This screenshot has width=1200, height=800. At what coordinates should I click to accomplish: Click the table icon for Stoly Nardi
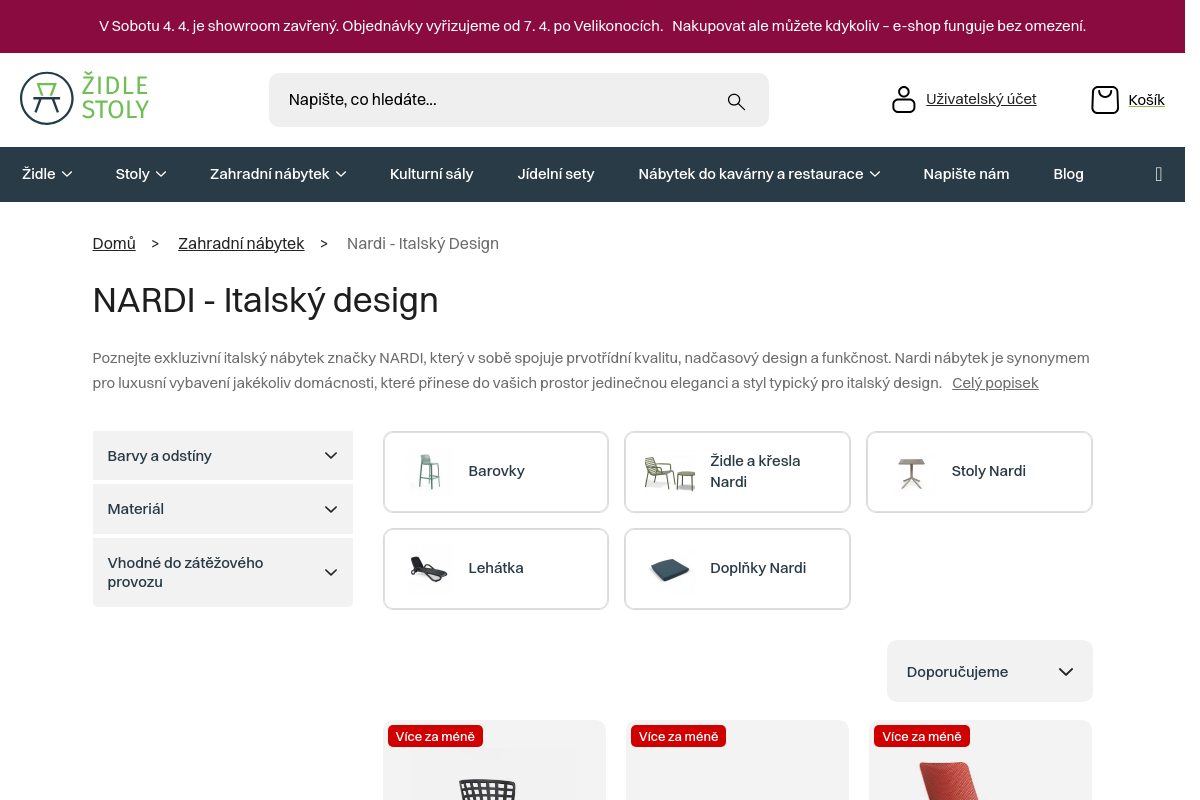coord(911,472)
